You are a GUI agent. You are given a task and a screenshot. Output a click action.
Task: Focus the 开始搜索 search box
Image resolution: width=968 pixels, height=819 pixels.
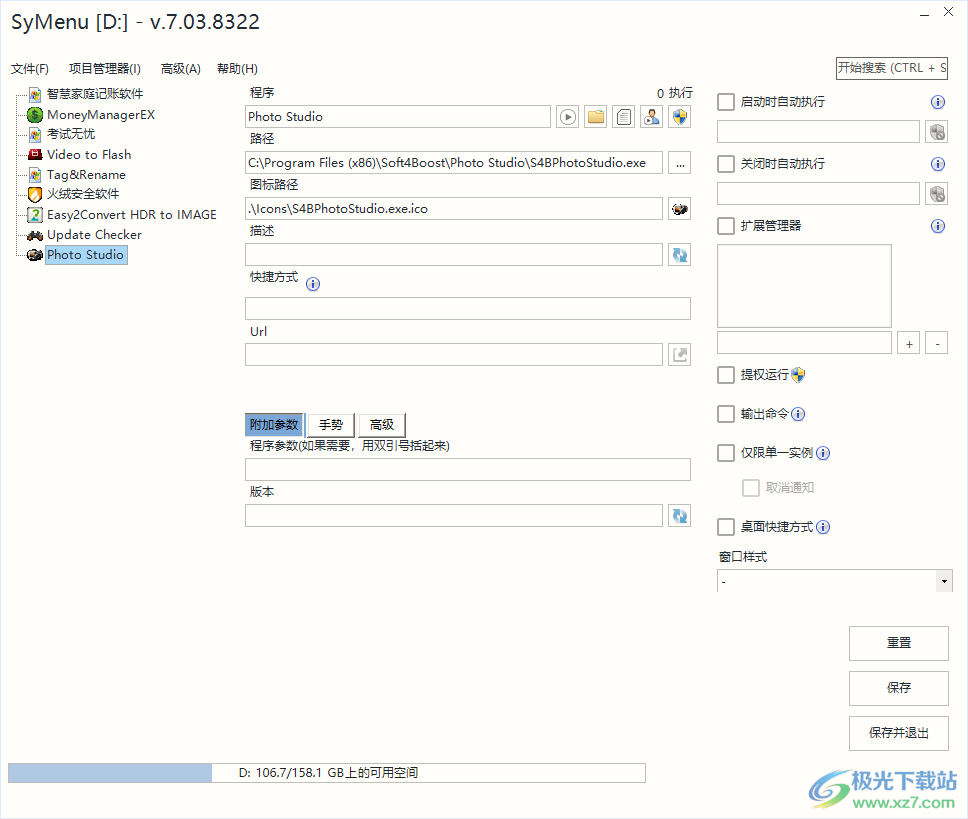click(891, 68)
